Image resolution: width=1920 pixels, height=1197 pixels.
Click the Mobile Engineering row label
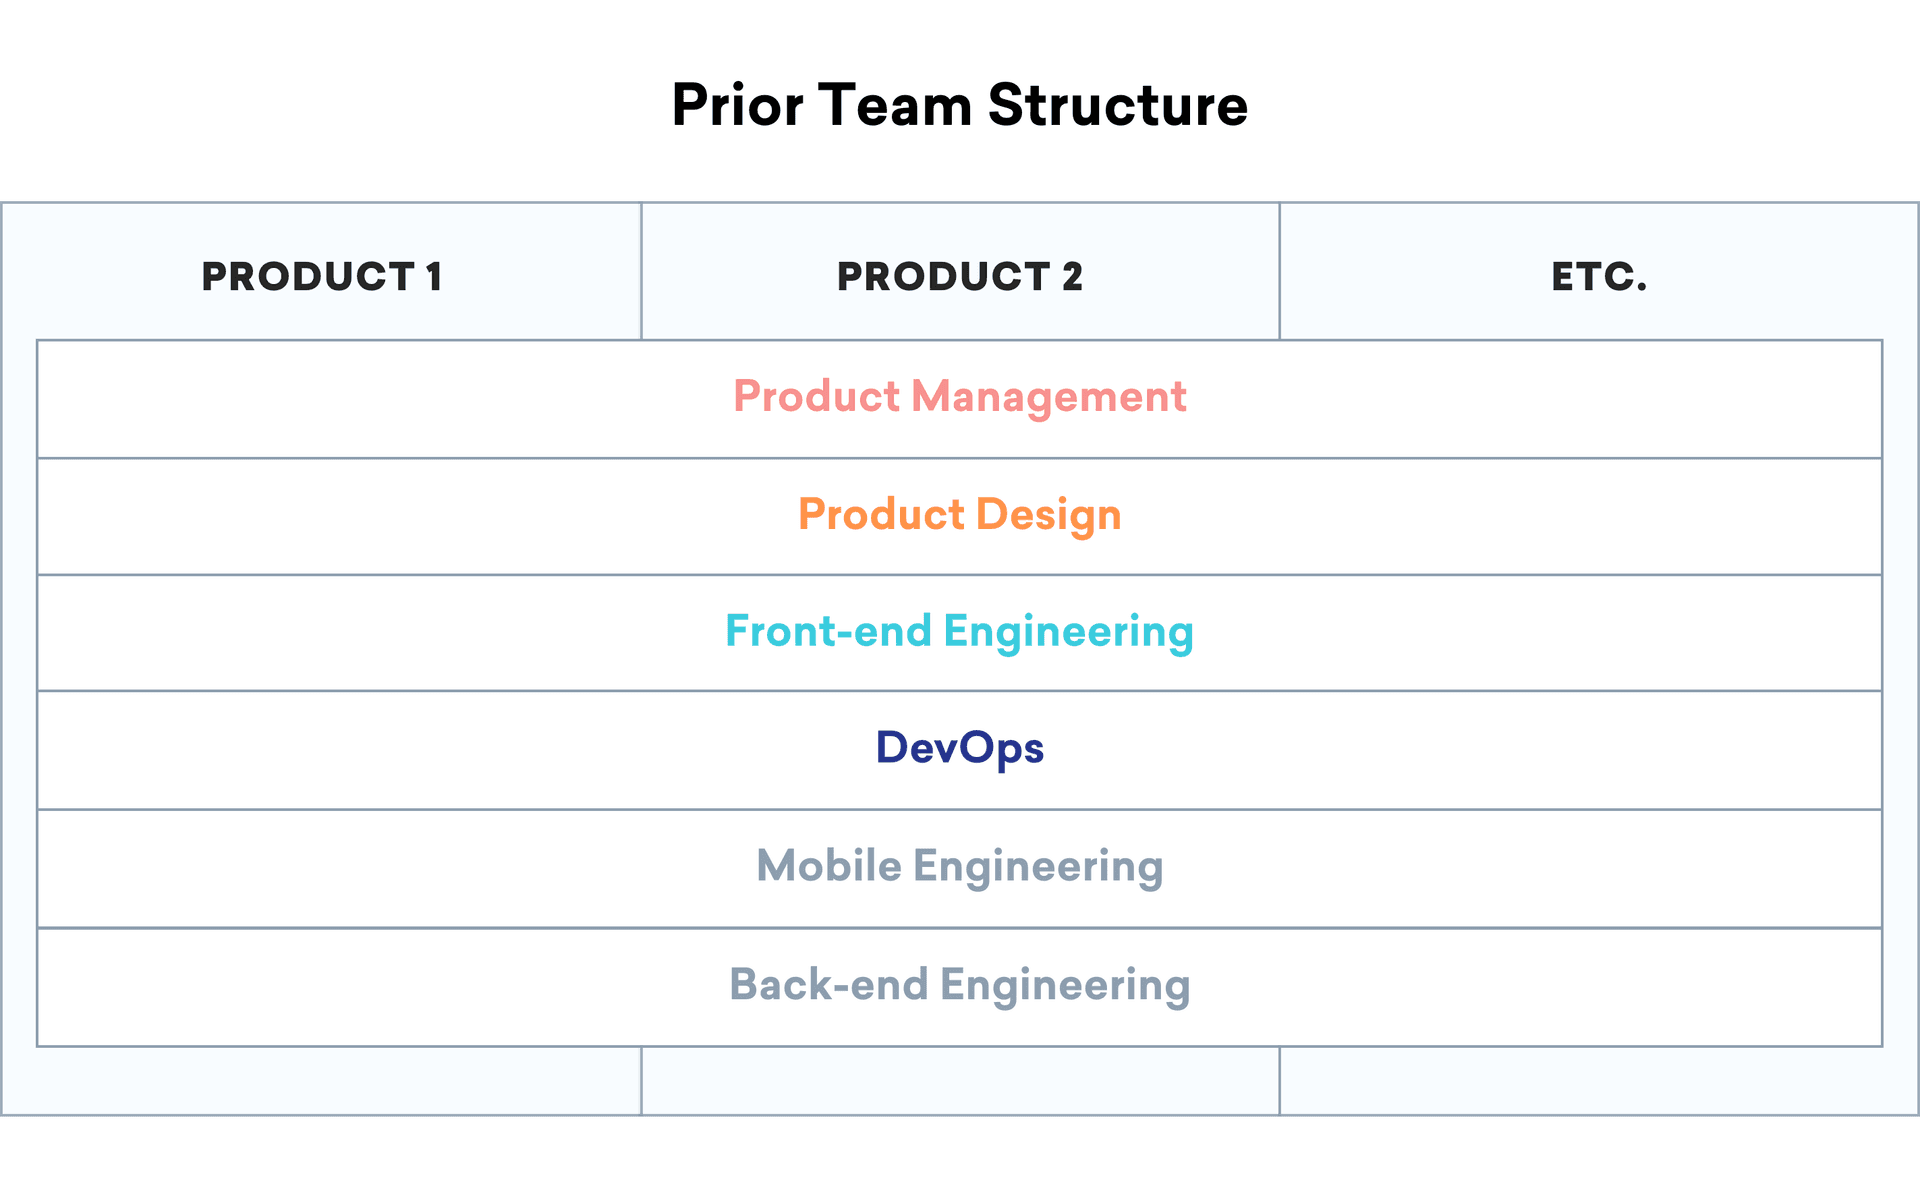tap(959, 866)
